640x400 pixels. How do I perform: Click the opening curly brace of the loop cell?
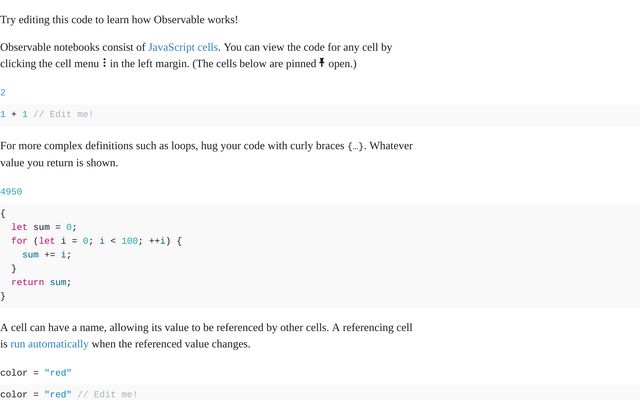(x=3, y=213)
